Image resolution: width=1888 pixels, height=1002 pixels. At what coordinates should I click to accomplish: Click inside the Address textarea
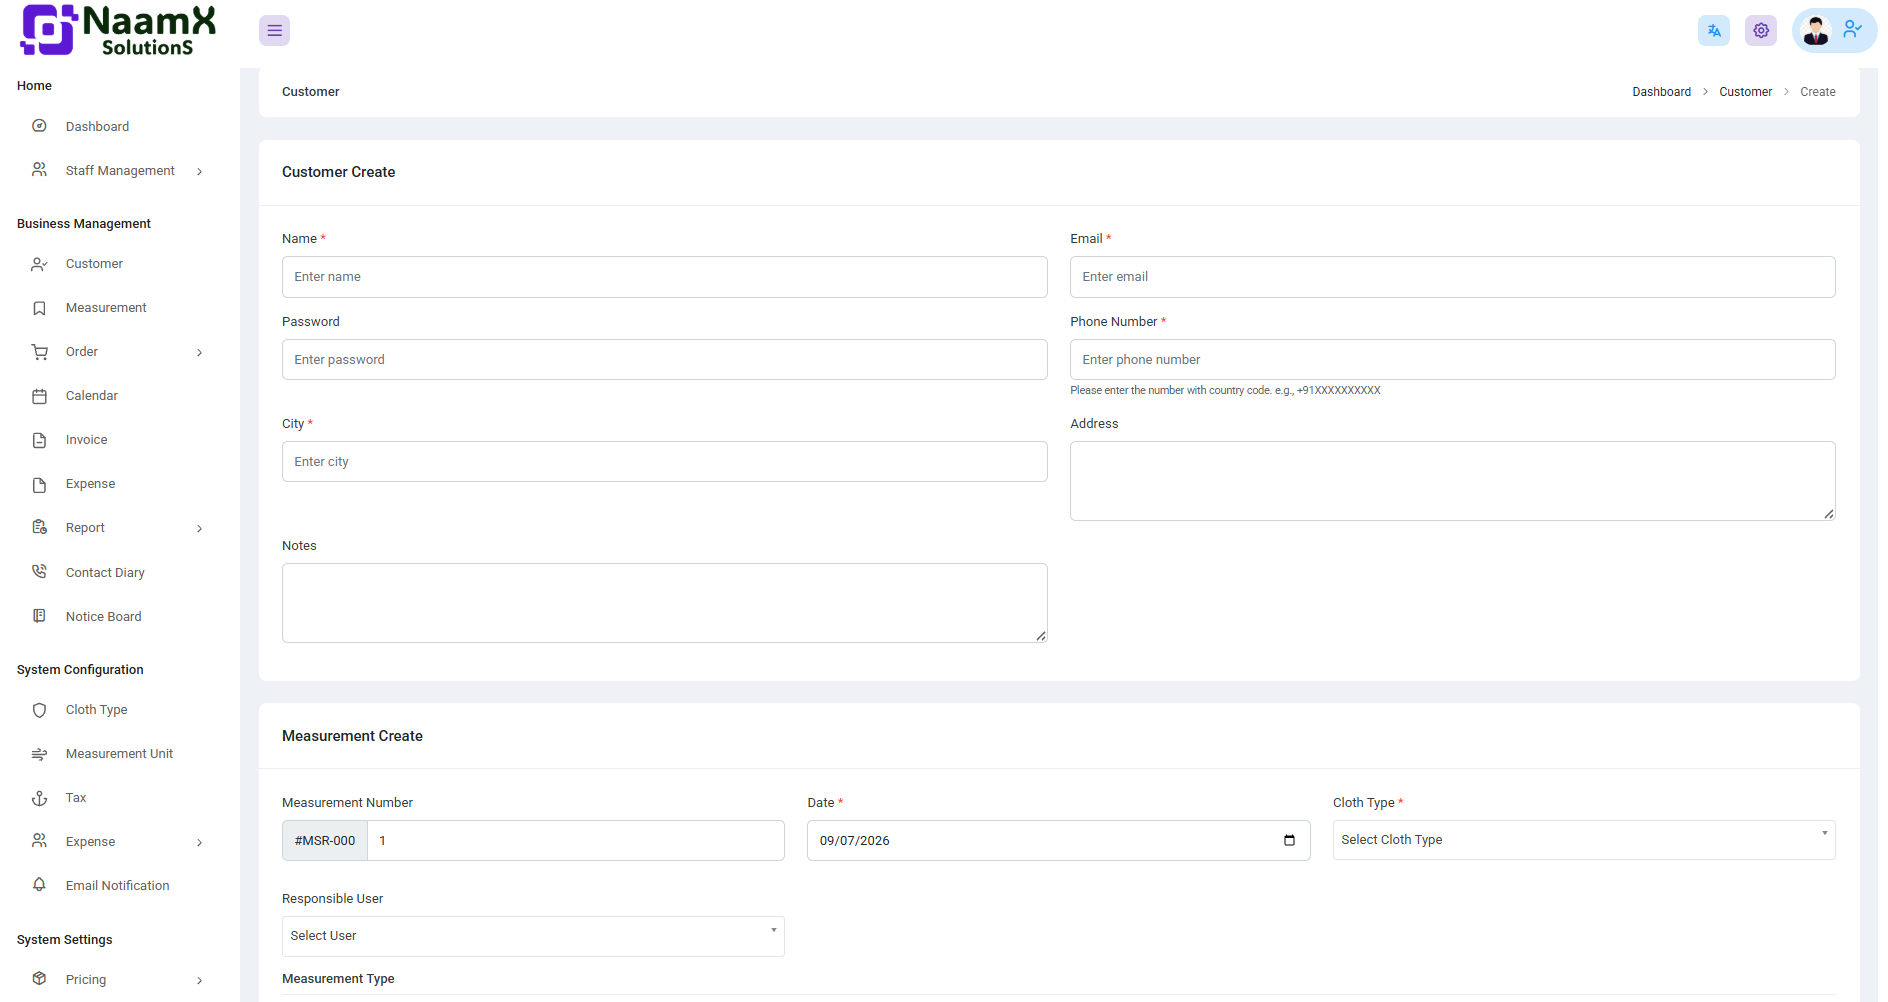click(x=1452, y=481)
